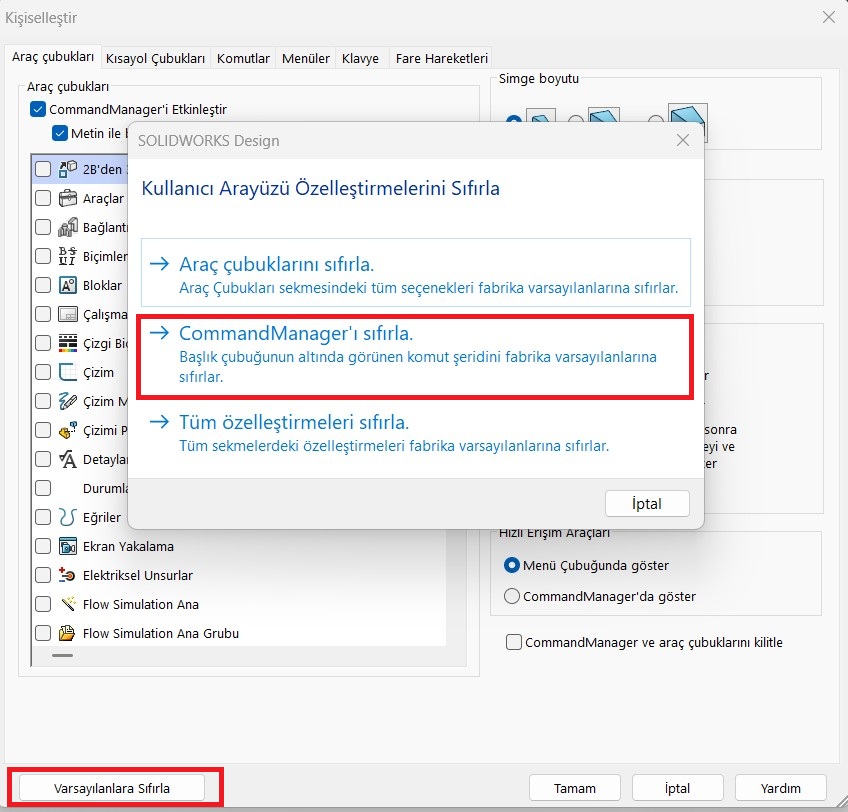Image resolution: width=848 pixels, height=812 pixels.
Task: Click the Ekran Yakalama icon
Action: (68, 546)
